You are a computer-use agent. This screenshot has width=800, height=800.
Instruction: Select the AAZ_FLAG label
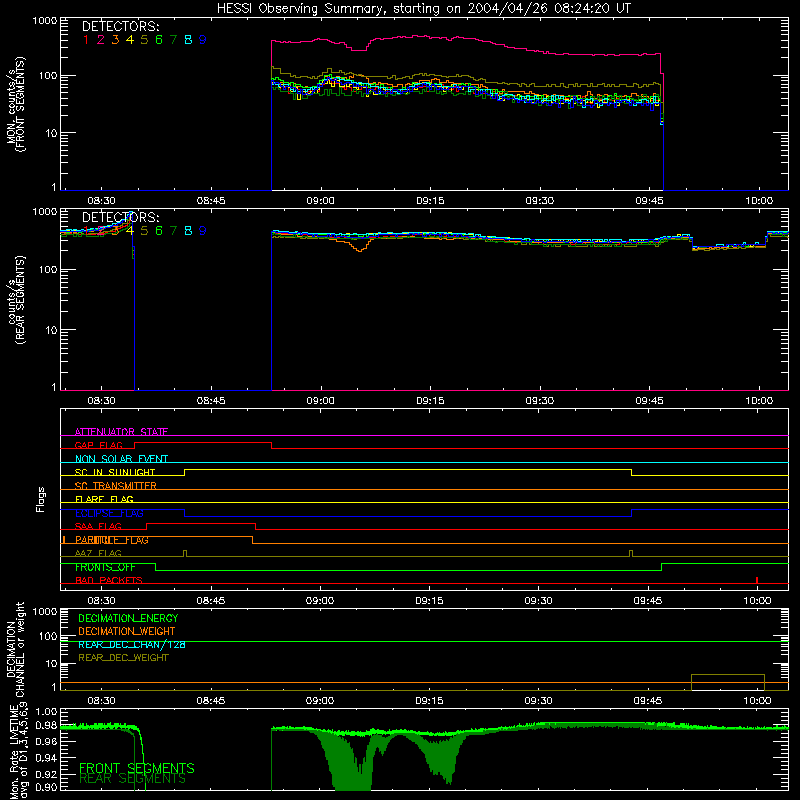point(98,554)
